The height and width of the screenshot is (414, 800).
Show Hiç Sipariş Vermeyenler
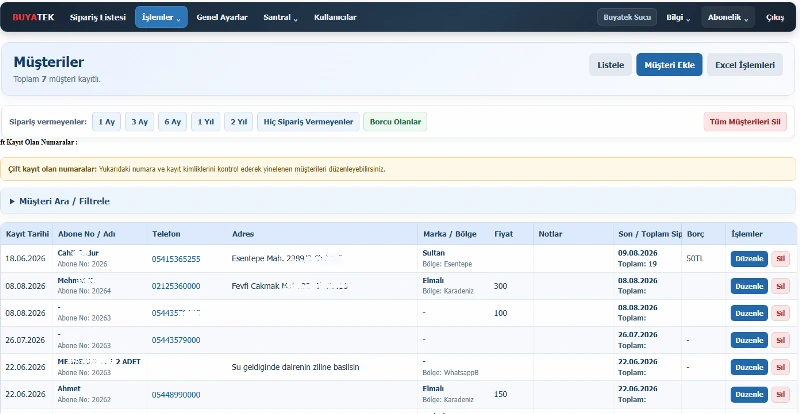[x=308, y=122]
